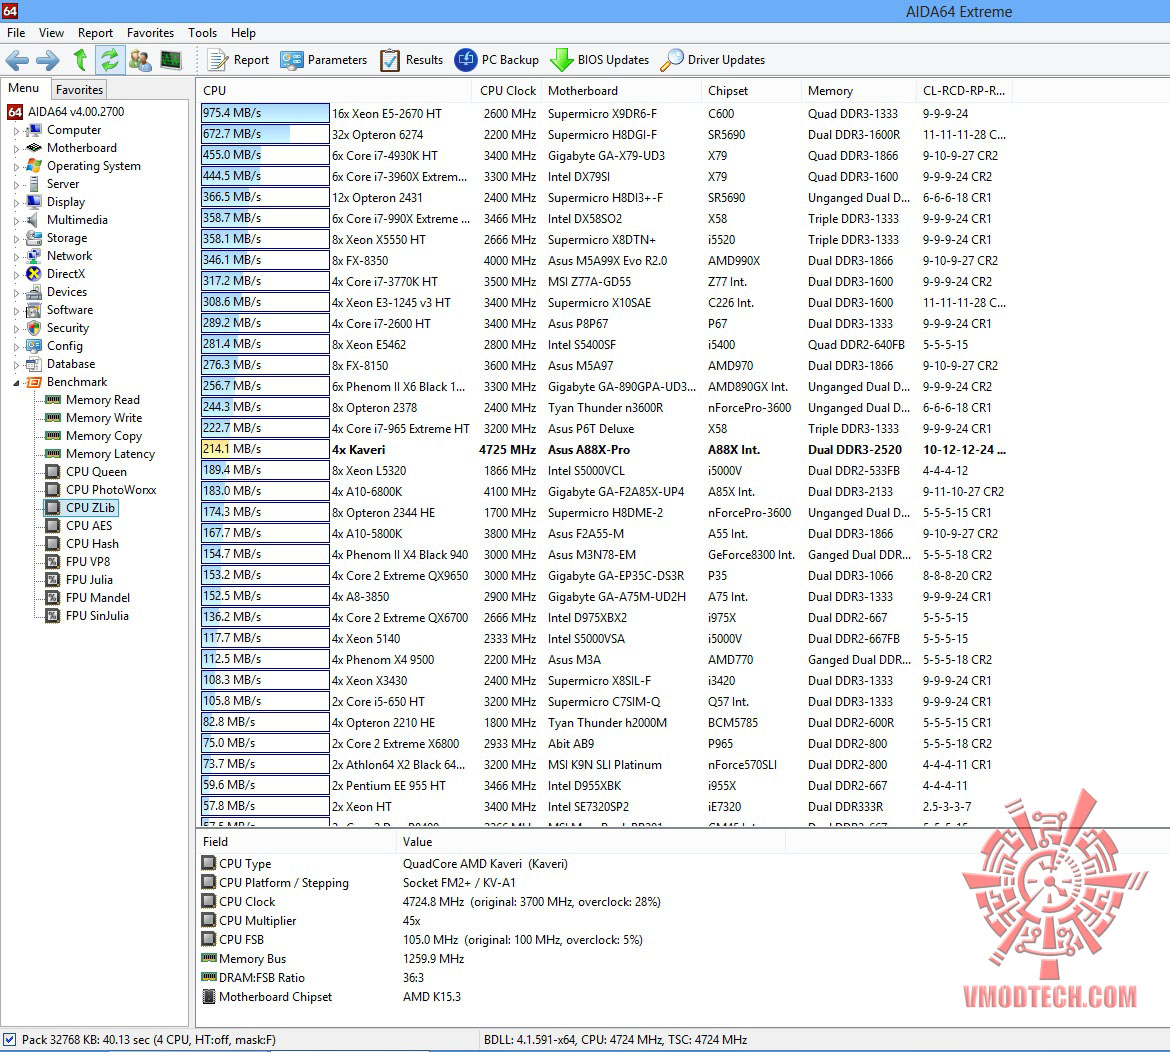Open FPU Julia benchmark

coord(79,580)
